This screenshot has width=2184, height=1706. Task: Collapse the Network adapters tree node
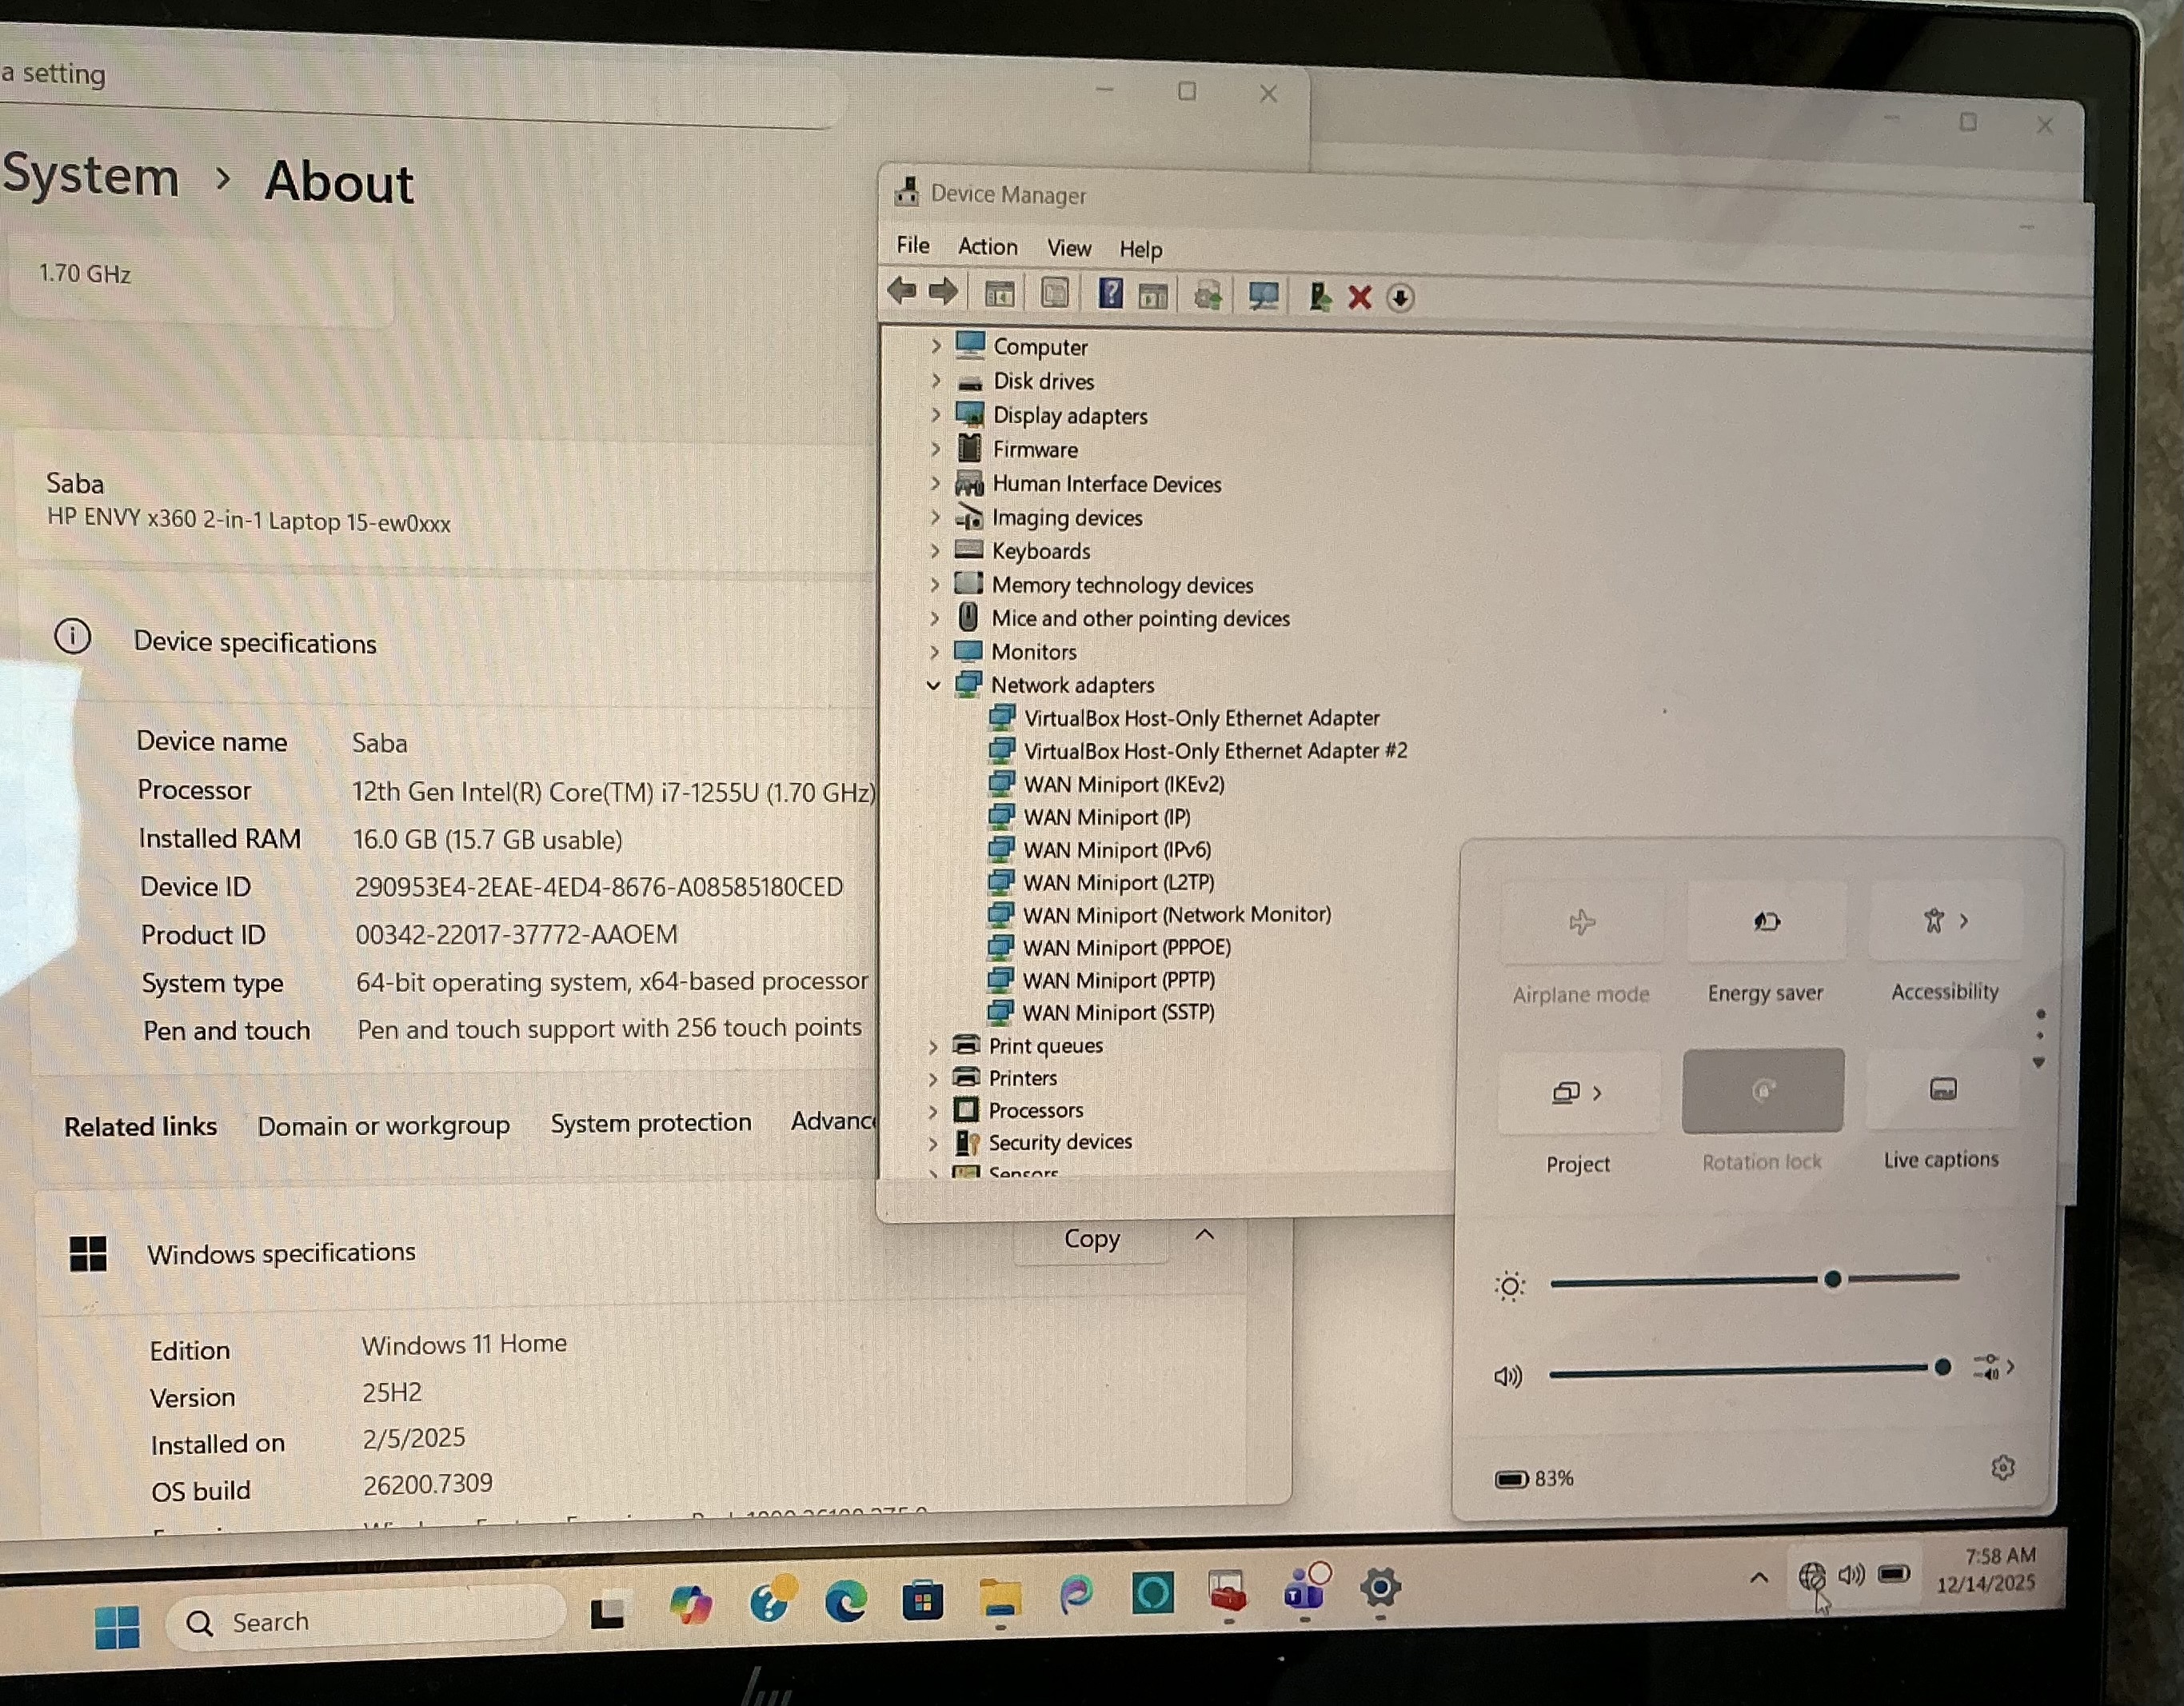933,685
